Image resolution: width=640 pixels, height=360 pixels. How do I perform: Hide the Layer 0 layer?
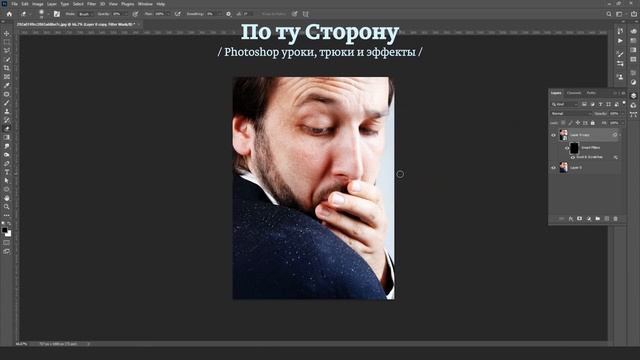tap(553, 168)
